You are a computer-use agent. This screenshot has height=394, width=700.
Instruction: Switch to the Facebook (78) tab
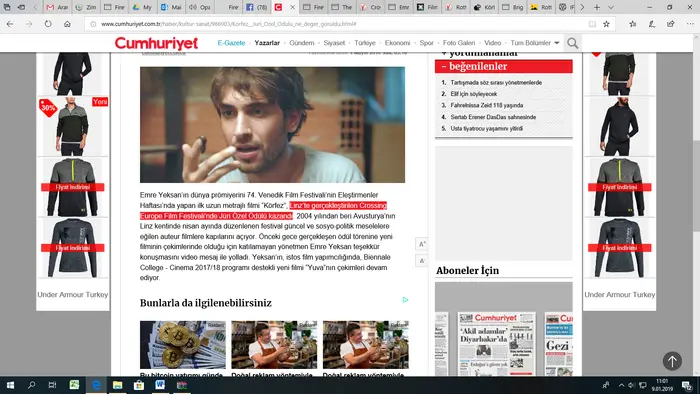pyautogui.click(x=256, y=7)
